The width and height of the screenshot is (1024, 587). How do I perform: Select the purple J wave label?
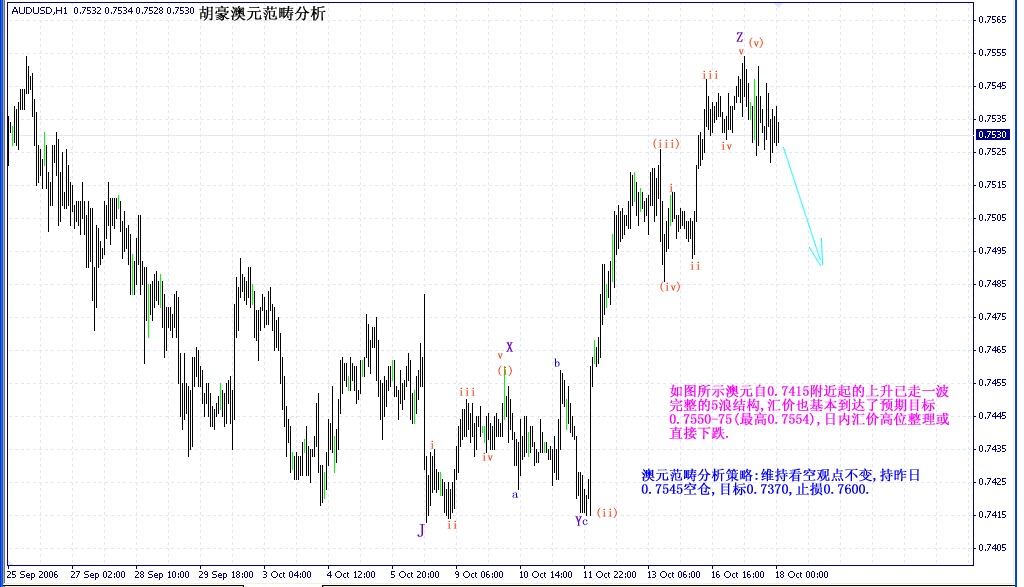pyautogui.click(x=421, y=530)
